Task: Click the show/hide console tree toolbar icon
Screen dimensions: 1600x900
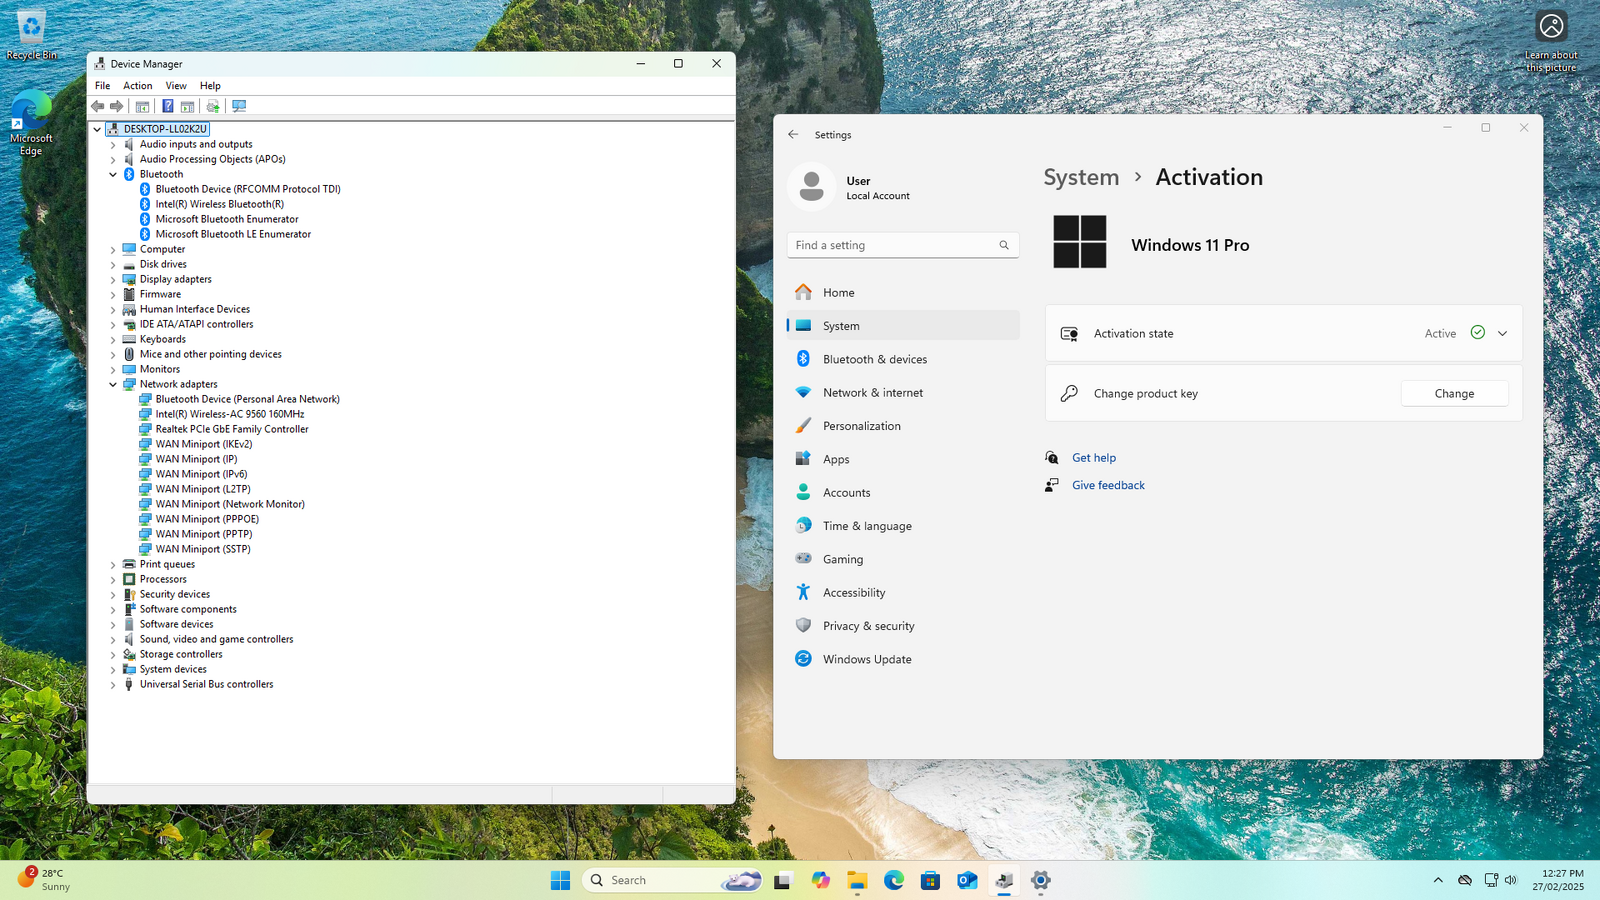Action: (x=142, y=106)
